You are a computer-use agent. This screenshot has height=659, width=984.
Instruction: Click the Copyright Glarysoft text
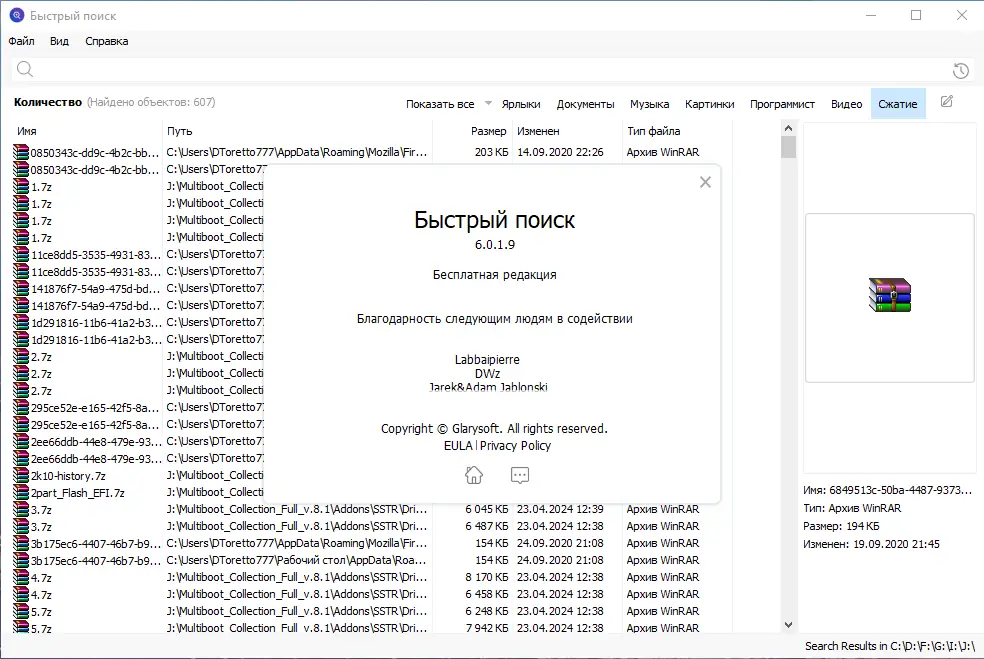495,429
